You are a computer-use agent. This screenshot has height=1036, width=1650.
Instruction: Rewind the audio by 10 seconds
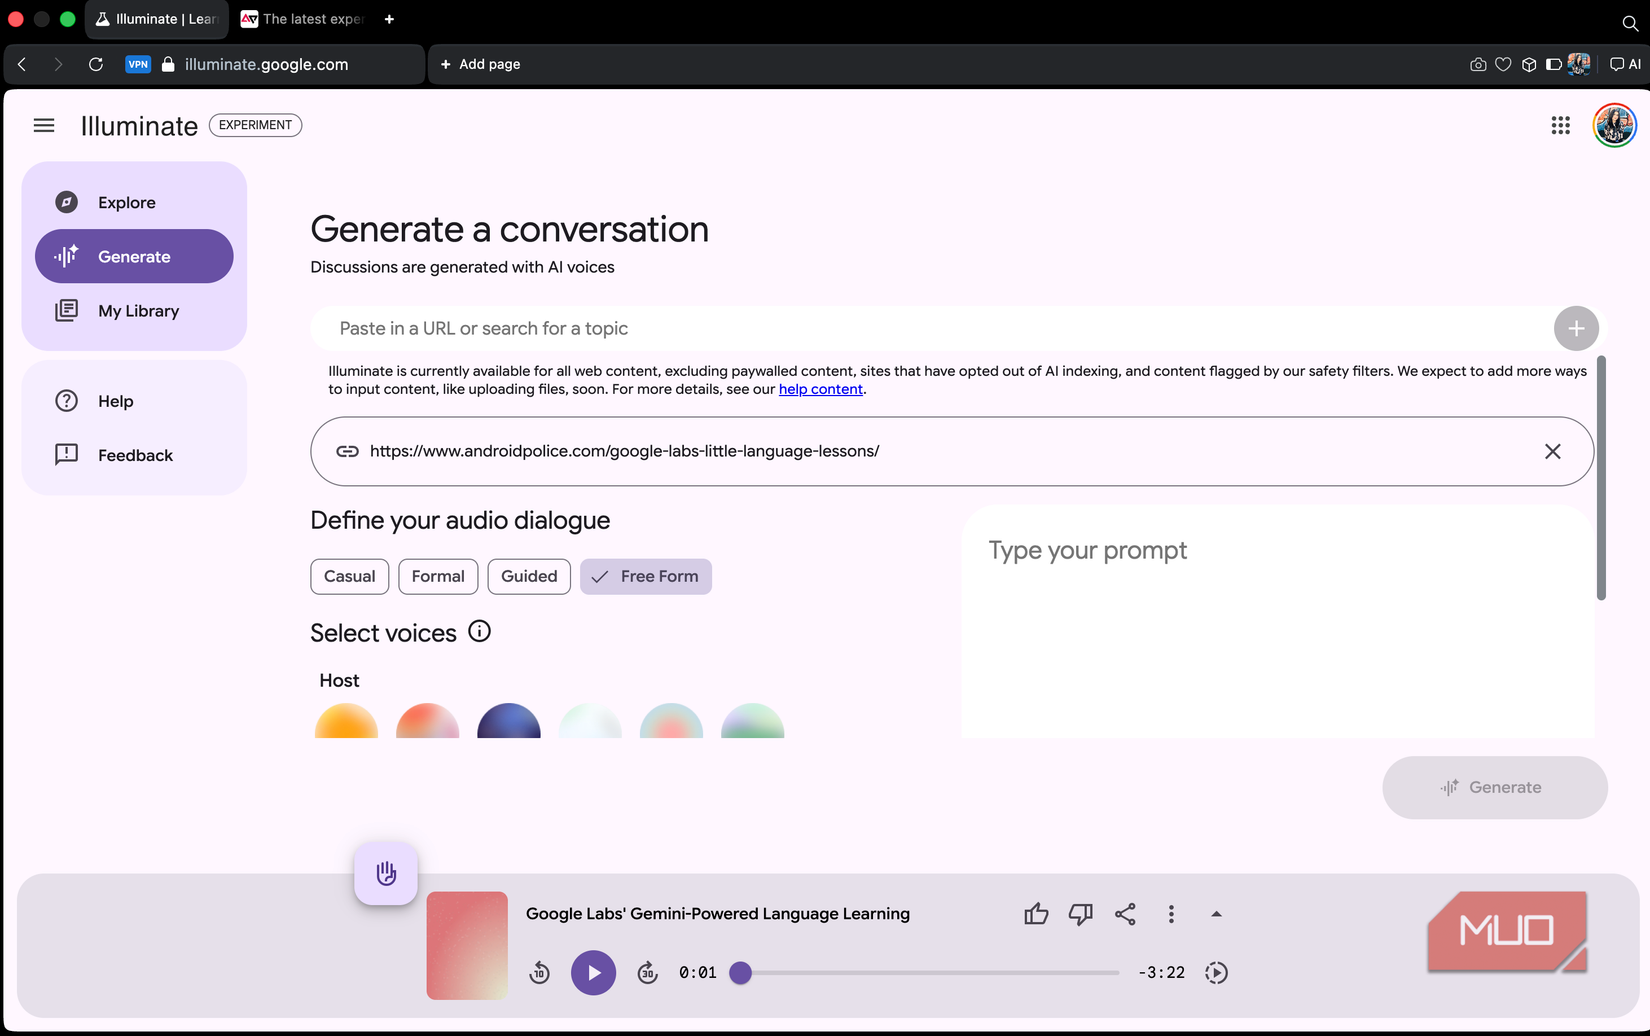[540, 972]
